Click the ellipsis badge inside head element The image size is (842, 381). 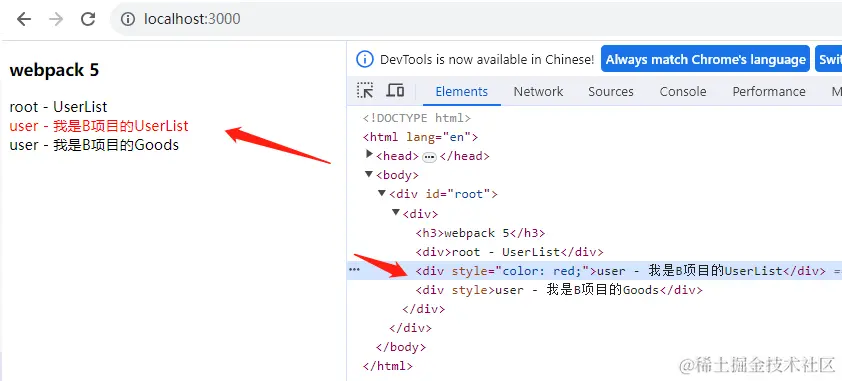(x=429, y=157)
